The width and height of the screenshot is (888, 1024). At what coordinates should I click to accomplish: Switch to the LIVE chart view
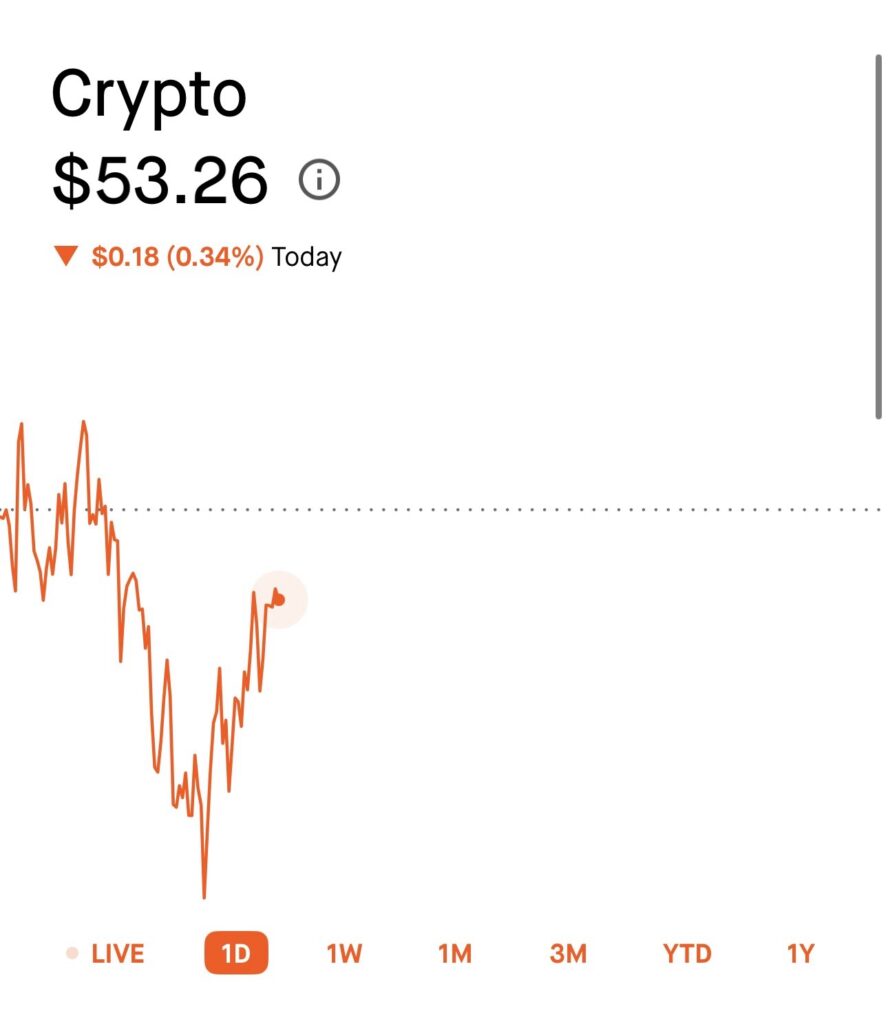tap(117, 953)
